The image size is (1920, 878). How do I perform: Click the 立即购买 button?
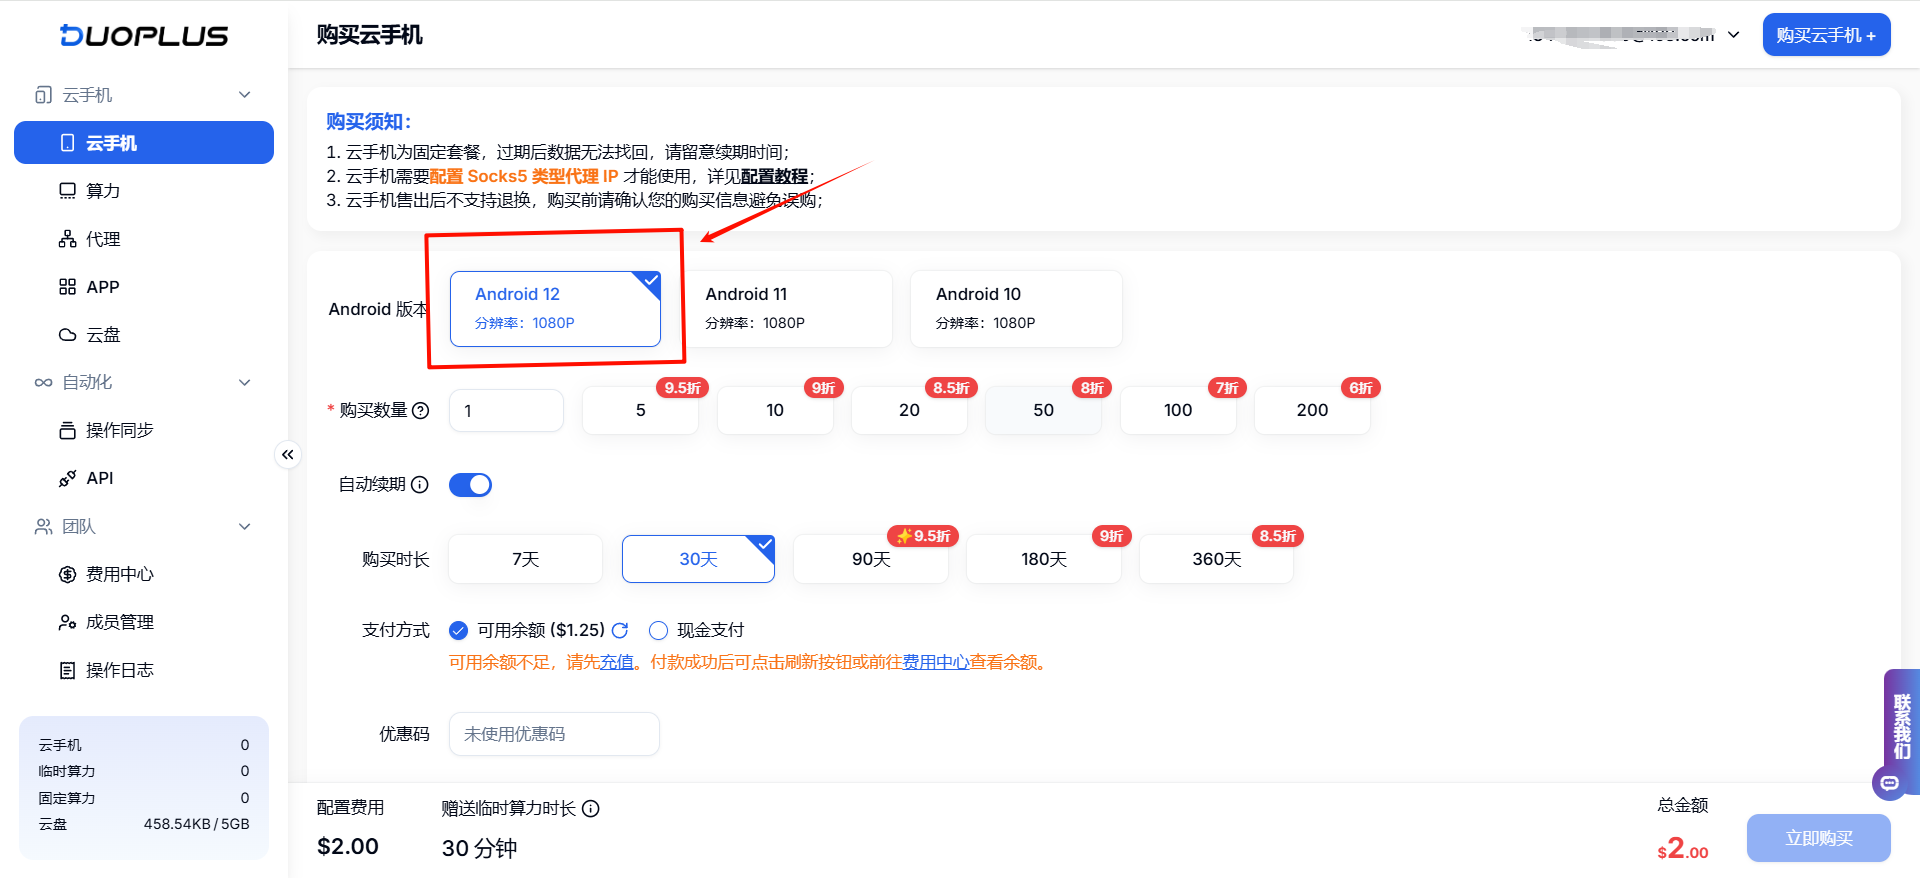click(x=1819, y=838)
